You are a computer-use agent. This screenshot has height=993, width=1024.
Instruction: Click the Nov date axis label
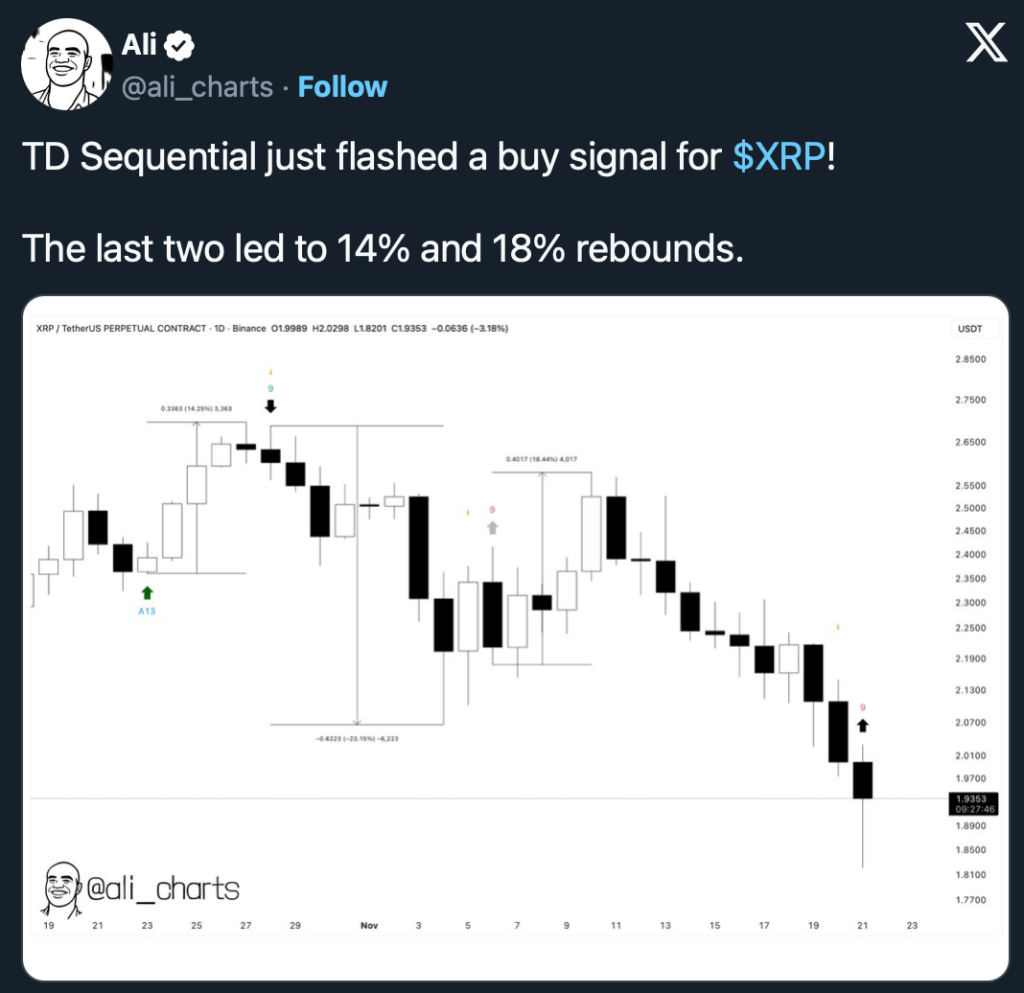click(x=371, y=925)
